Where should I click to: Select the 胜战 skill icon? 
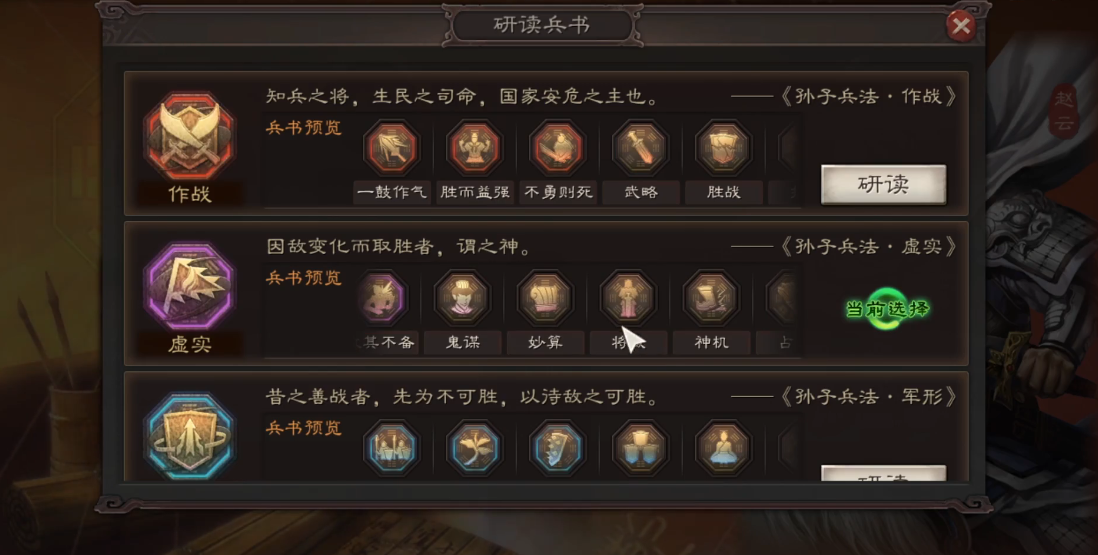tap(723, 148)
